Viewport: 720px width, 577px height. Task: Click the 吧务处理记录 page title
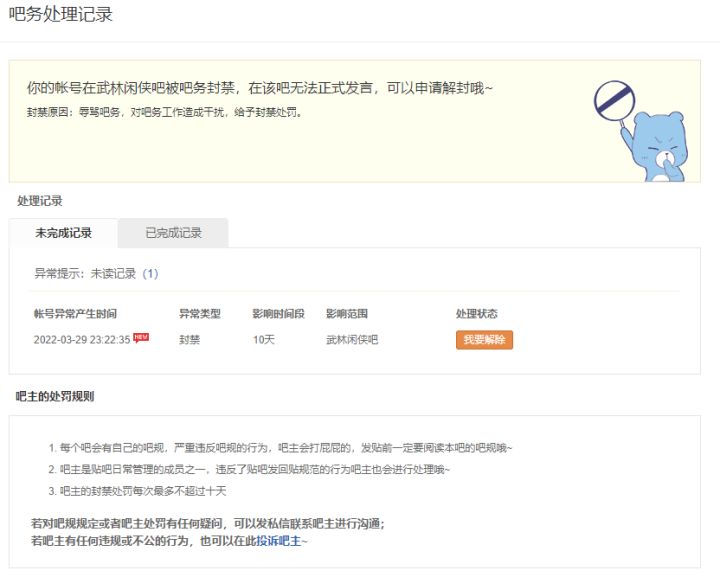coord(60,14)
